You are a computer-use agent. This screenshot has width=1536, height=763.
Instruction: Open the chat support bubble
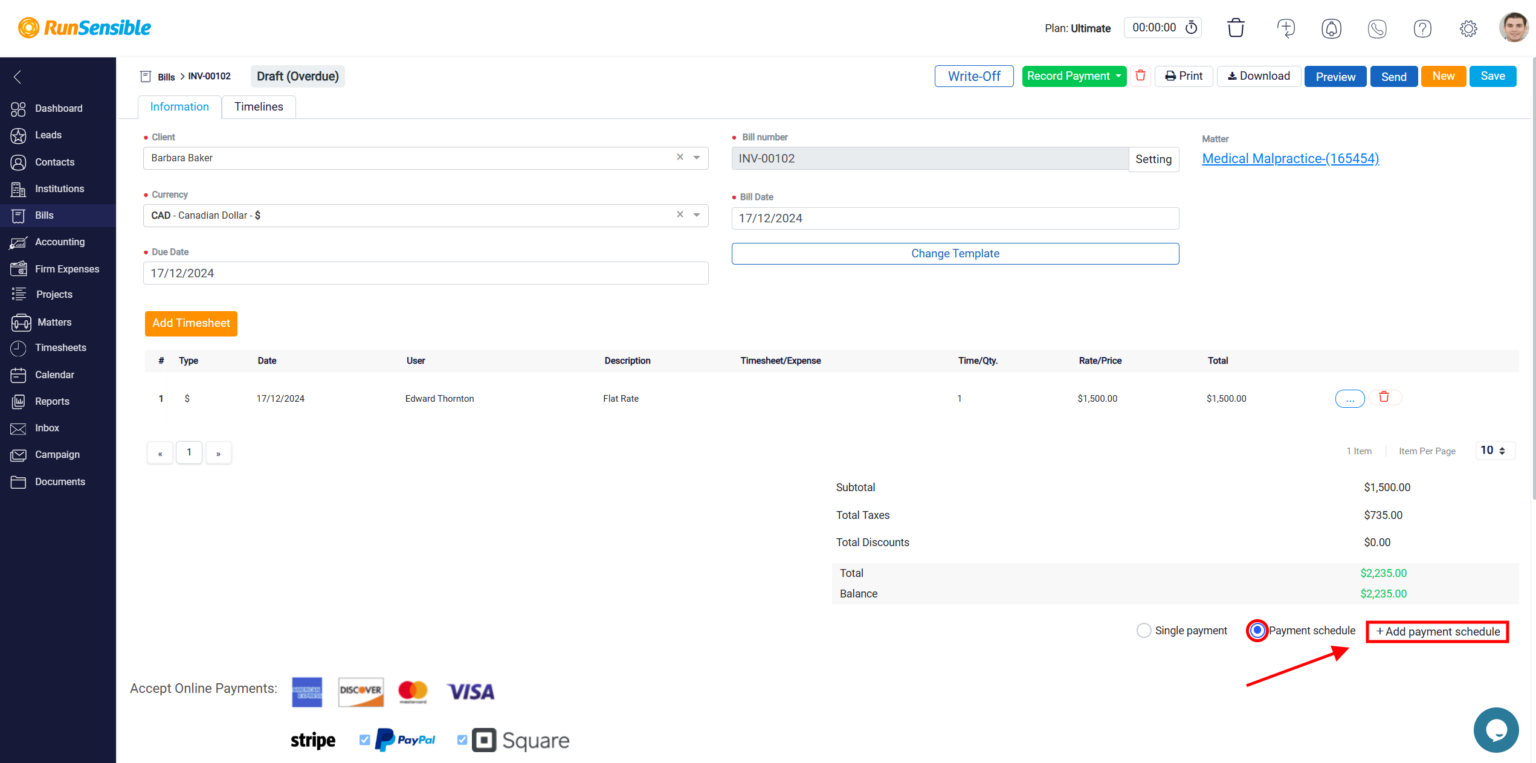[x=1496, y=730]
